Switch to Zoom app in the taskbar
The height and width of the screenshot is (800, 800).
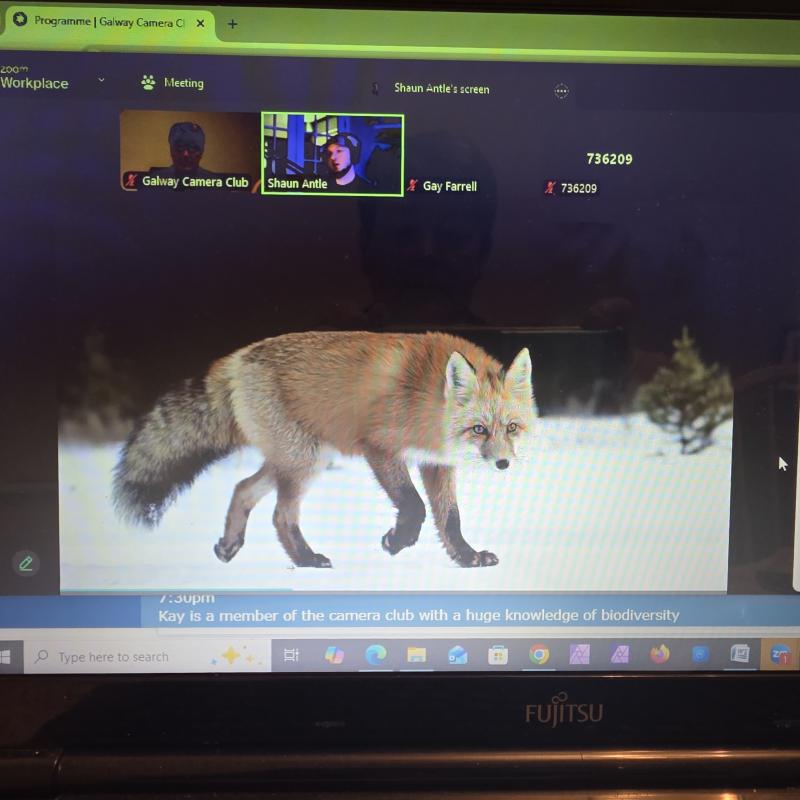780,654
